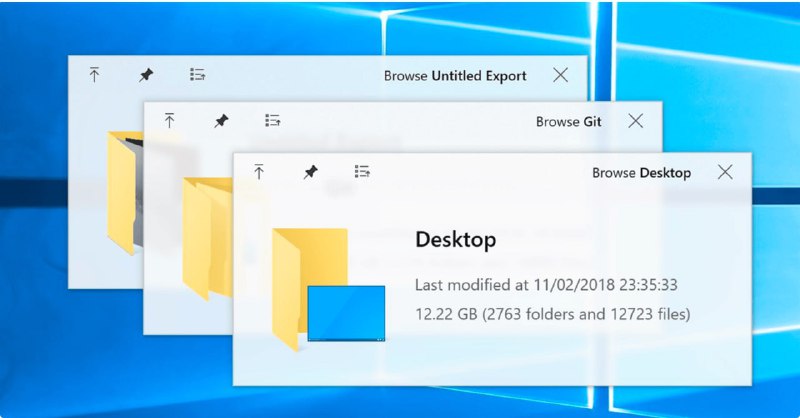Click the Browse Git title text
This screenshot has height=418, width=800.
click(x=571, y=122)
